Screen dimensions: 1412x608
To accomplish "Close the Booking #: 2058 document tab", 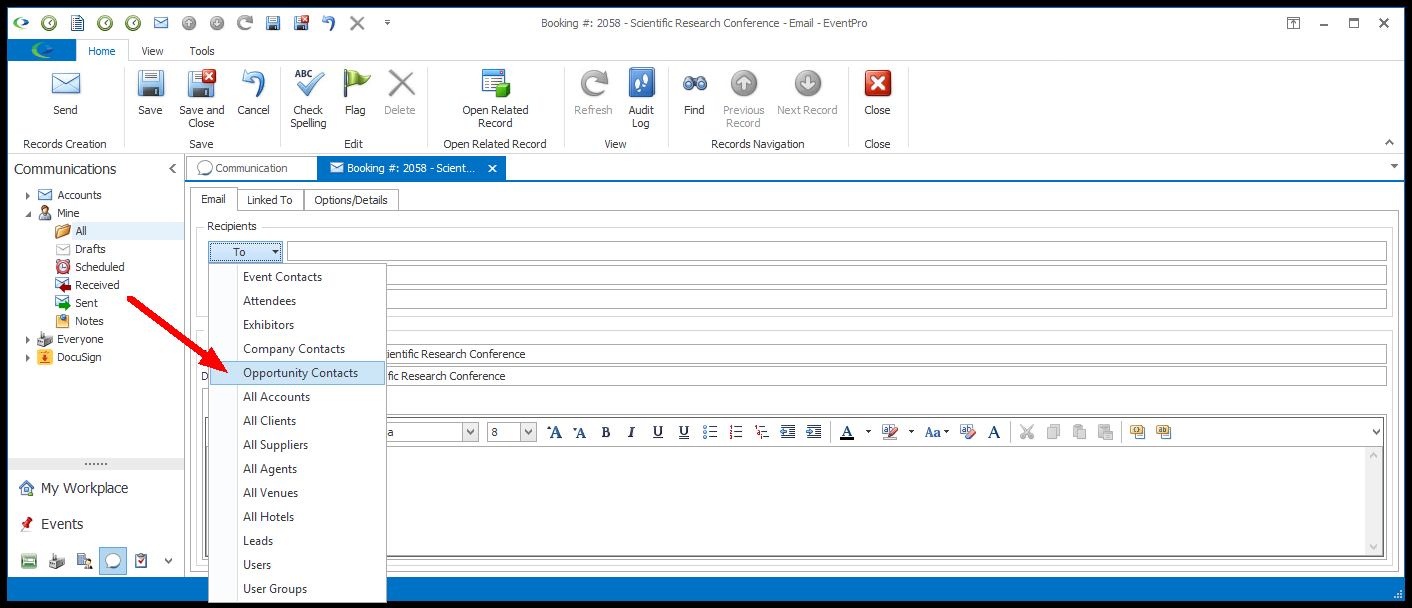I will point(492,168).
